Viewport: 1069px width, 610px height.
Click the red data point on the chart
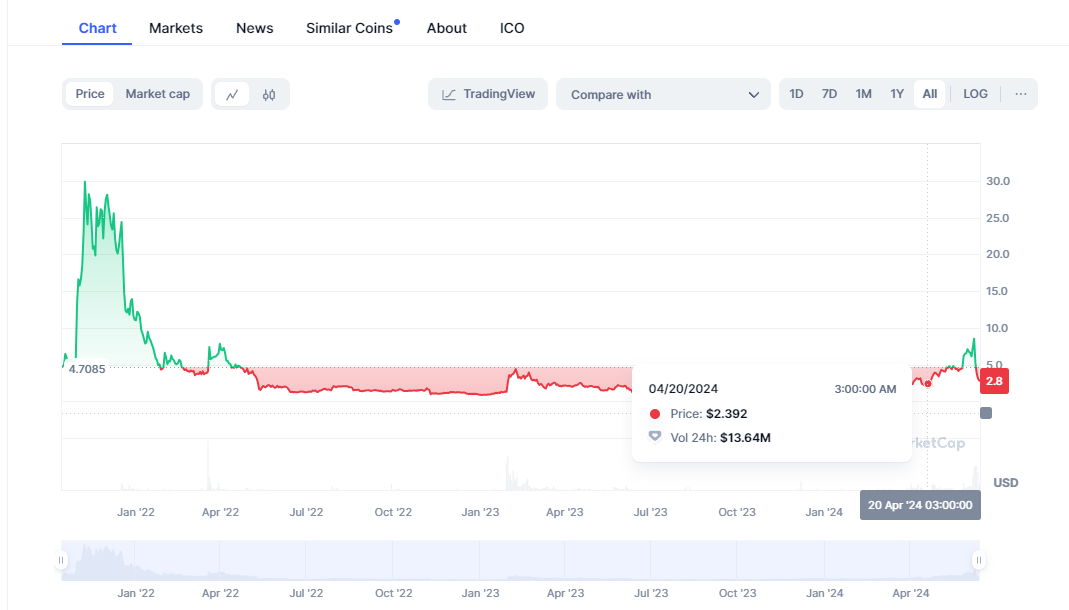[928, 384]
